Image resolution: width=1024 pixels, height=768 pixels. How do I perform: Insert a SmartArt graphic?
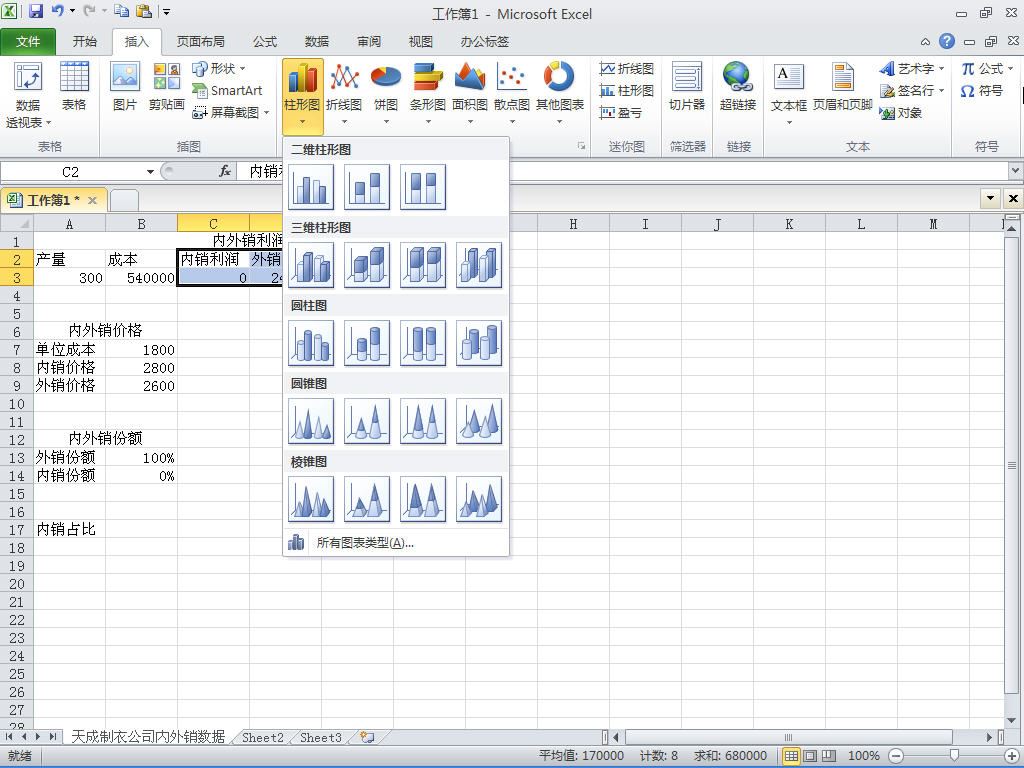point(227,91)
